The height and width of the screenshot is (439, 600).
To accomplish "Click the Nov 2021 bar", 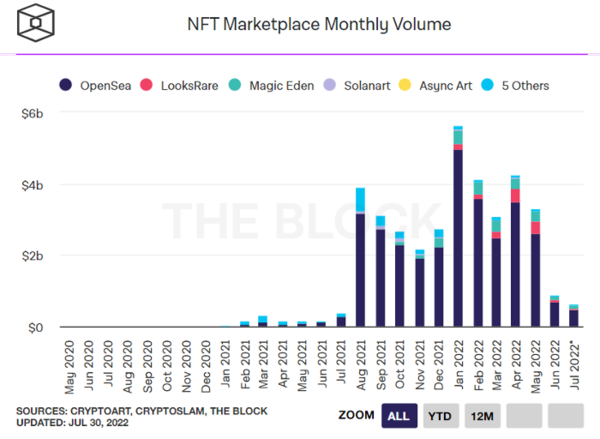I will coord(420,288).
